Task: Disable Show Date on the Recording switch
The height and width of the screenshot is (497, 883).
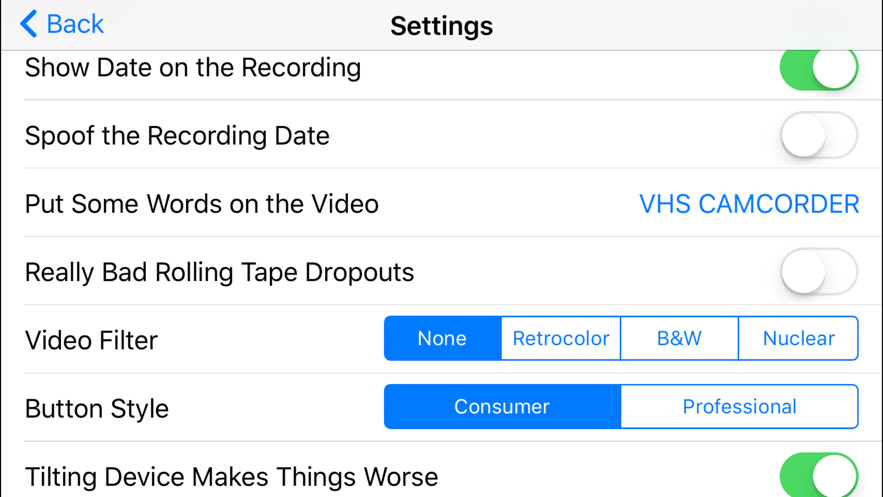Action: click(x=818, y=68)
